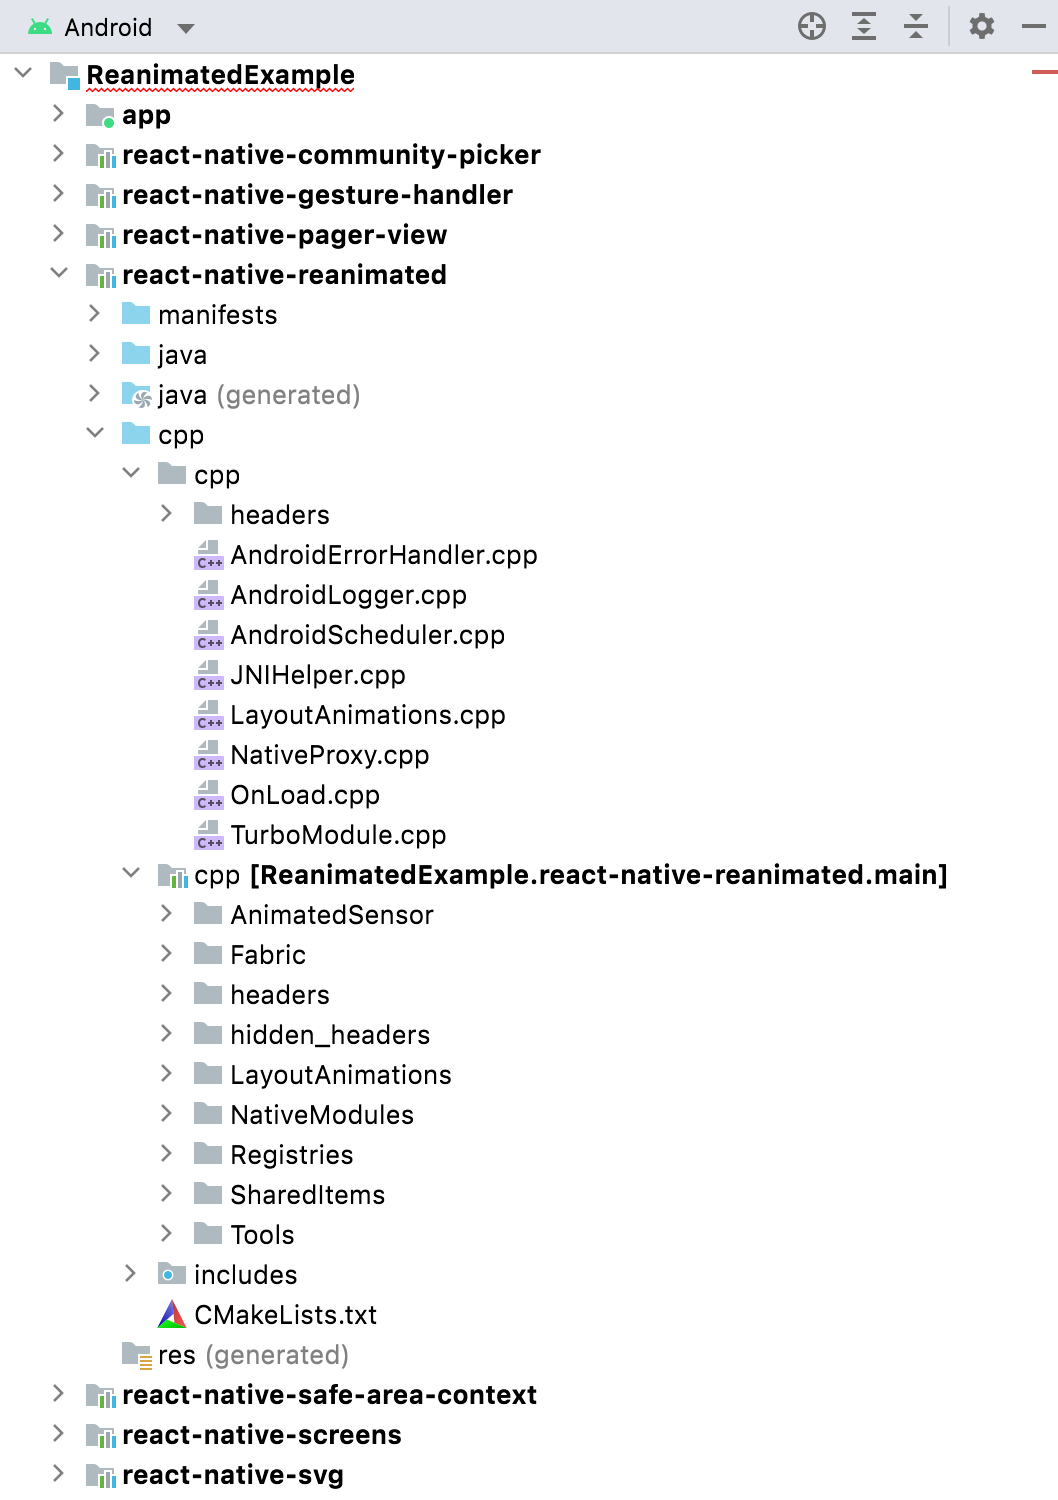
Task: Click the app module icon
Action: point(99,114)
